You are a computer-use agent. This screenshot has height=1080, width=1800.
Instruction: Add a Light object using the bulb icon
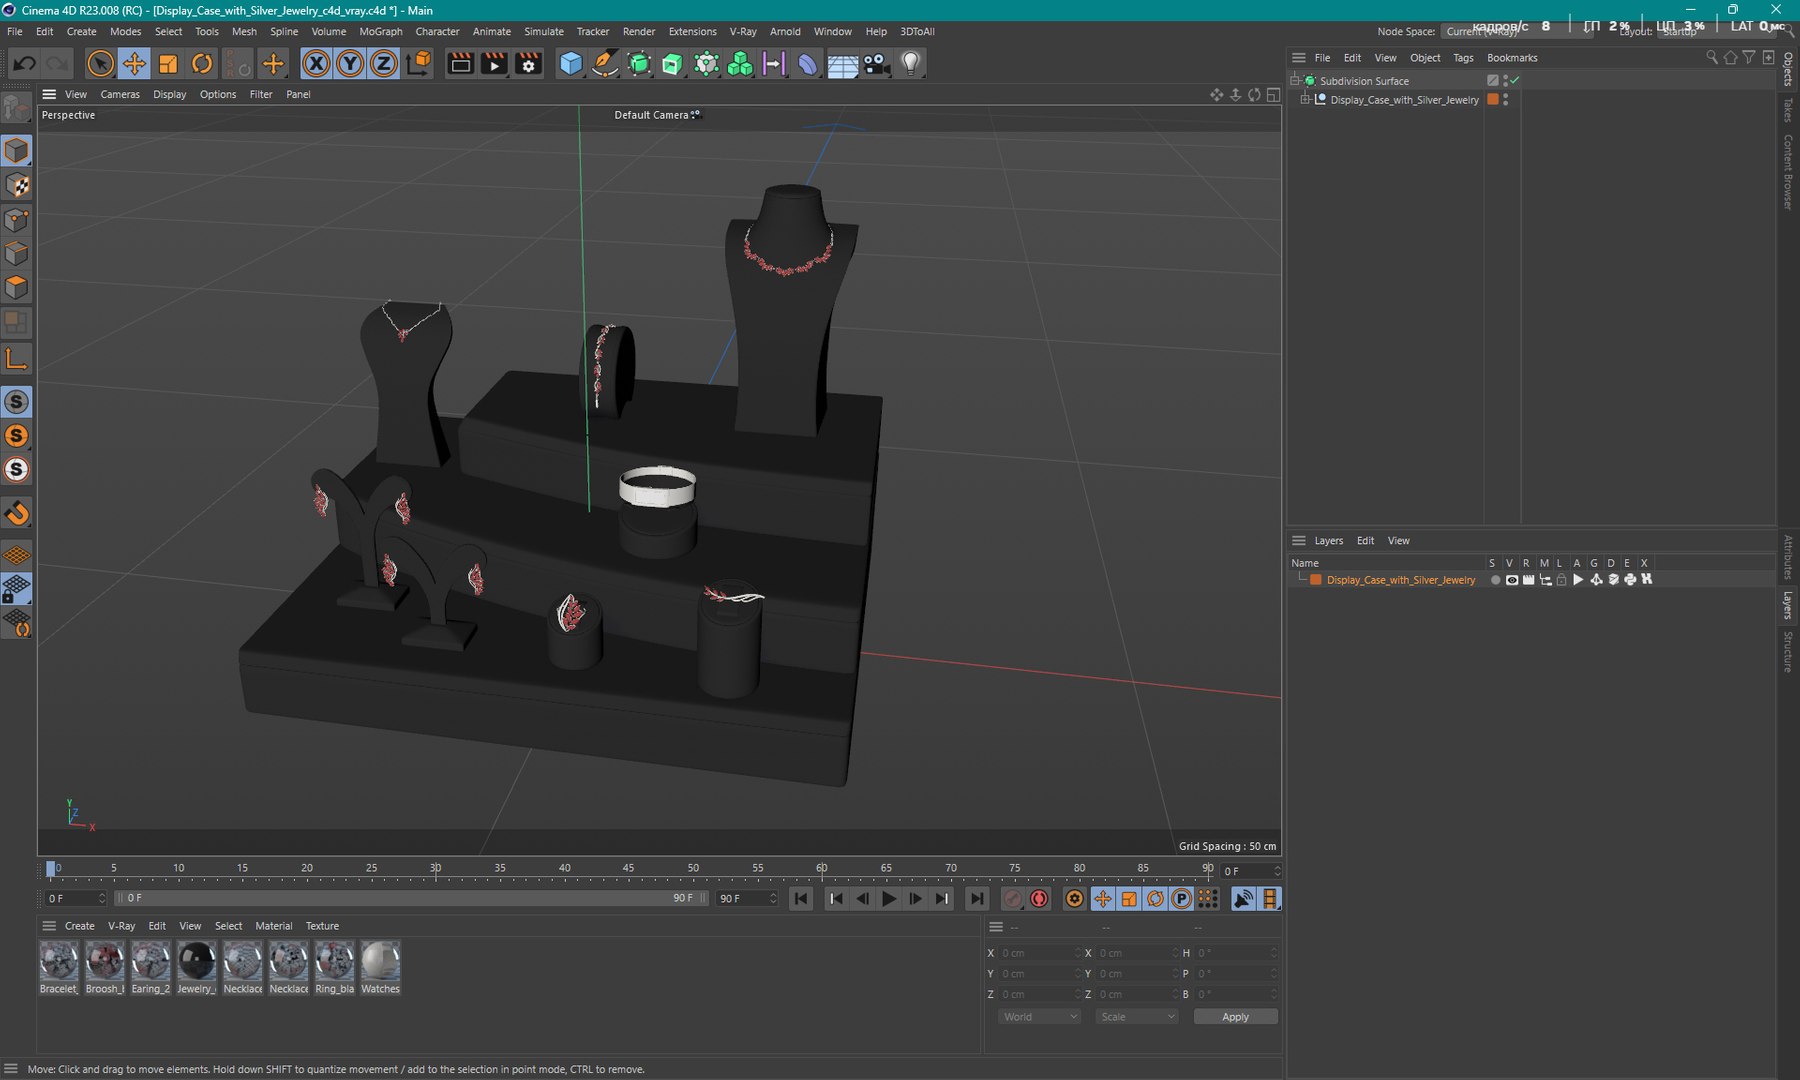(910, 64)
